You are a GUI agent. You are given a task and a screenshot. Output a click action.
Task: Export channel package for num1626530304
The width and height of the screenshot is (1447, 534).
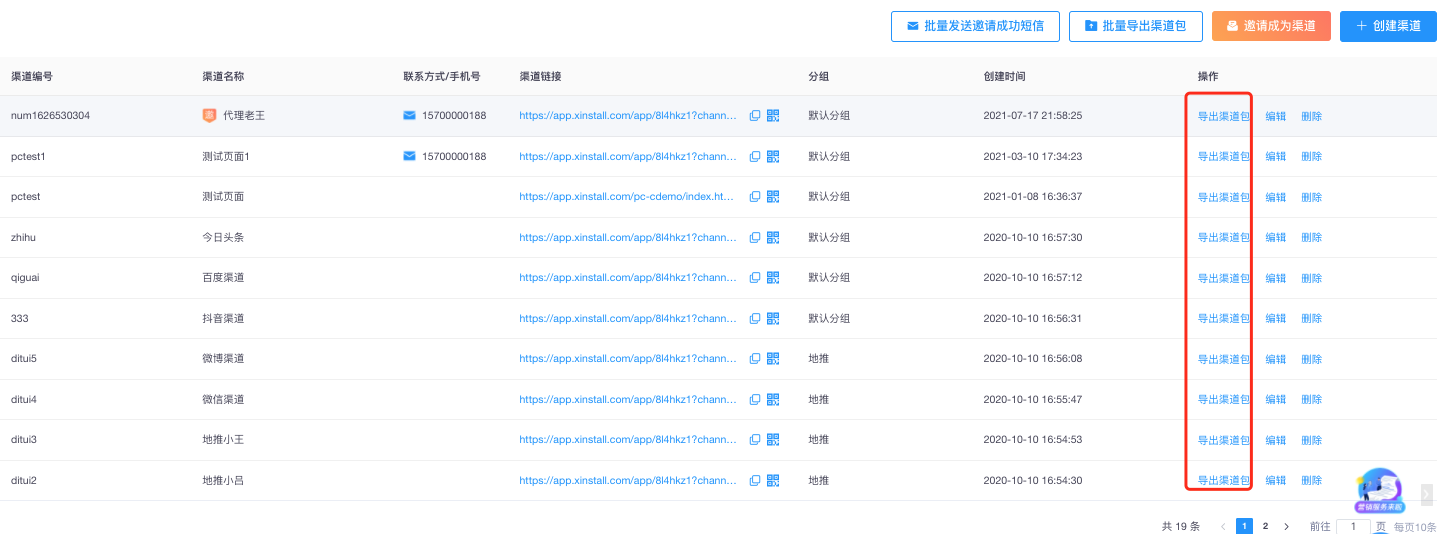pyautogui.click(x=1224, y=116)
